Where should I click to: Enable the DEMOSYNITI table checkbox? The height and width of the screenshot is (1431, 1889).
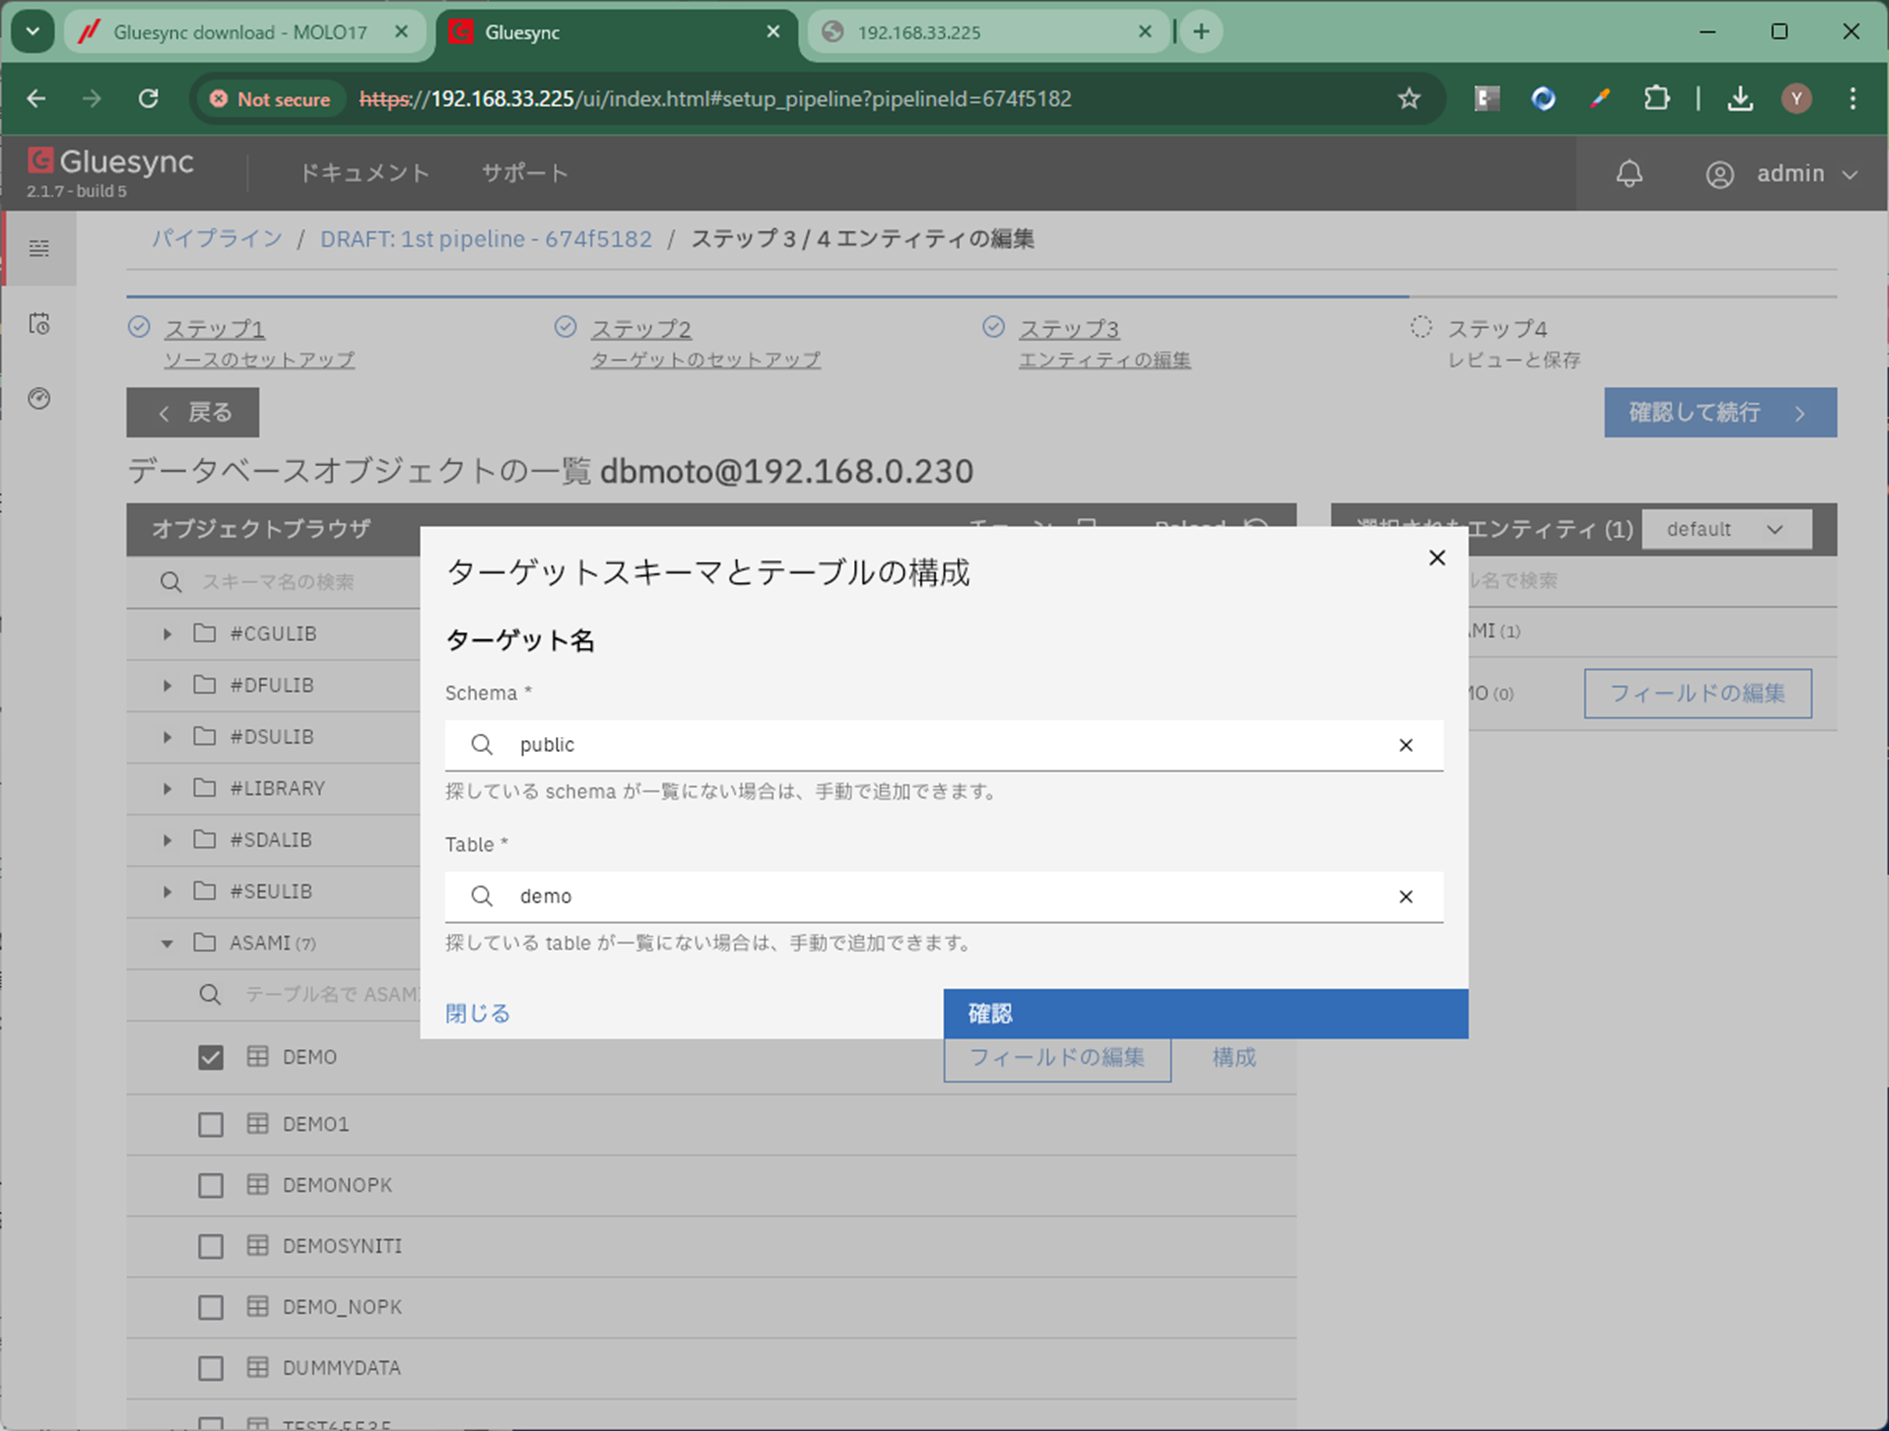point(210,1246)
